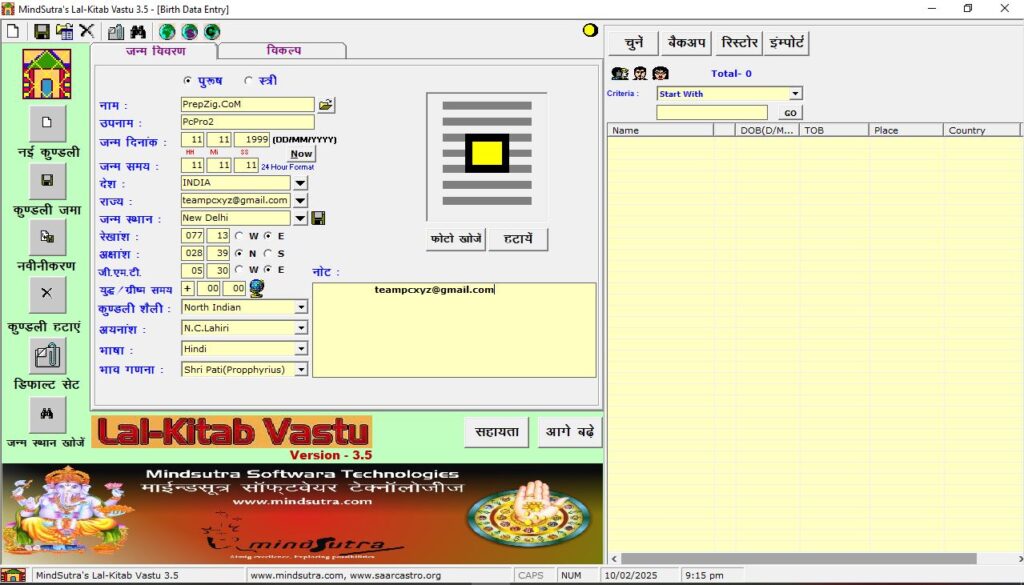Open the Start With criteria dropdown
This screenshot has width=1024, height=585.
795,93
